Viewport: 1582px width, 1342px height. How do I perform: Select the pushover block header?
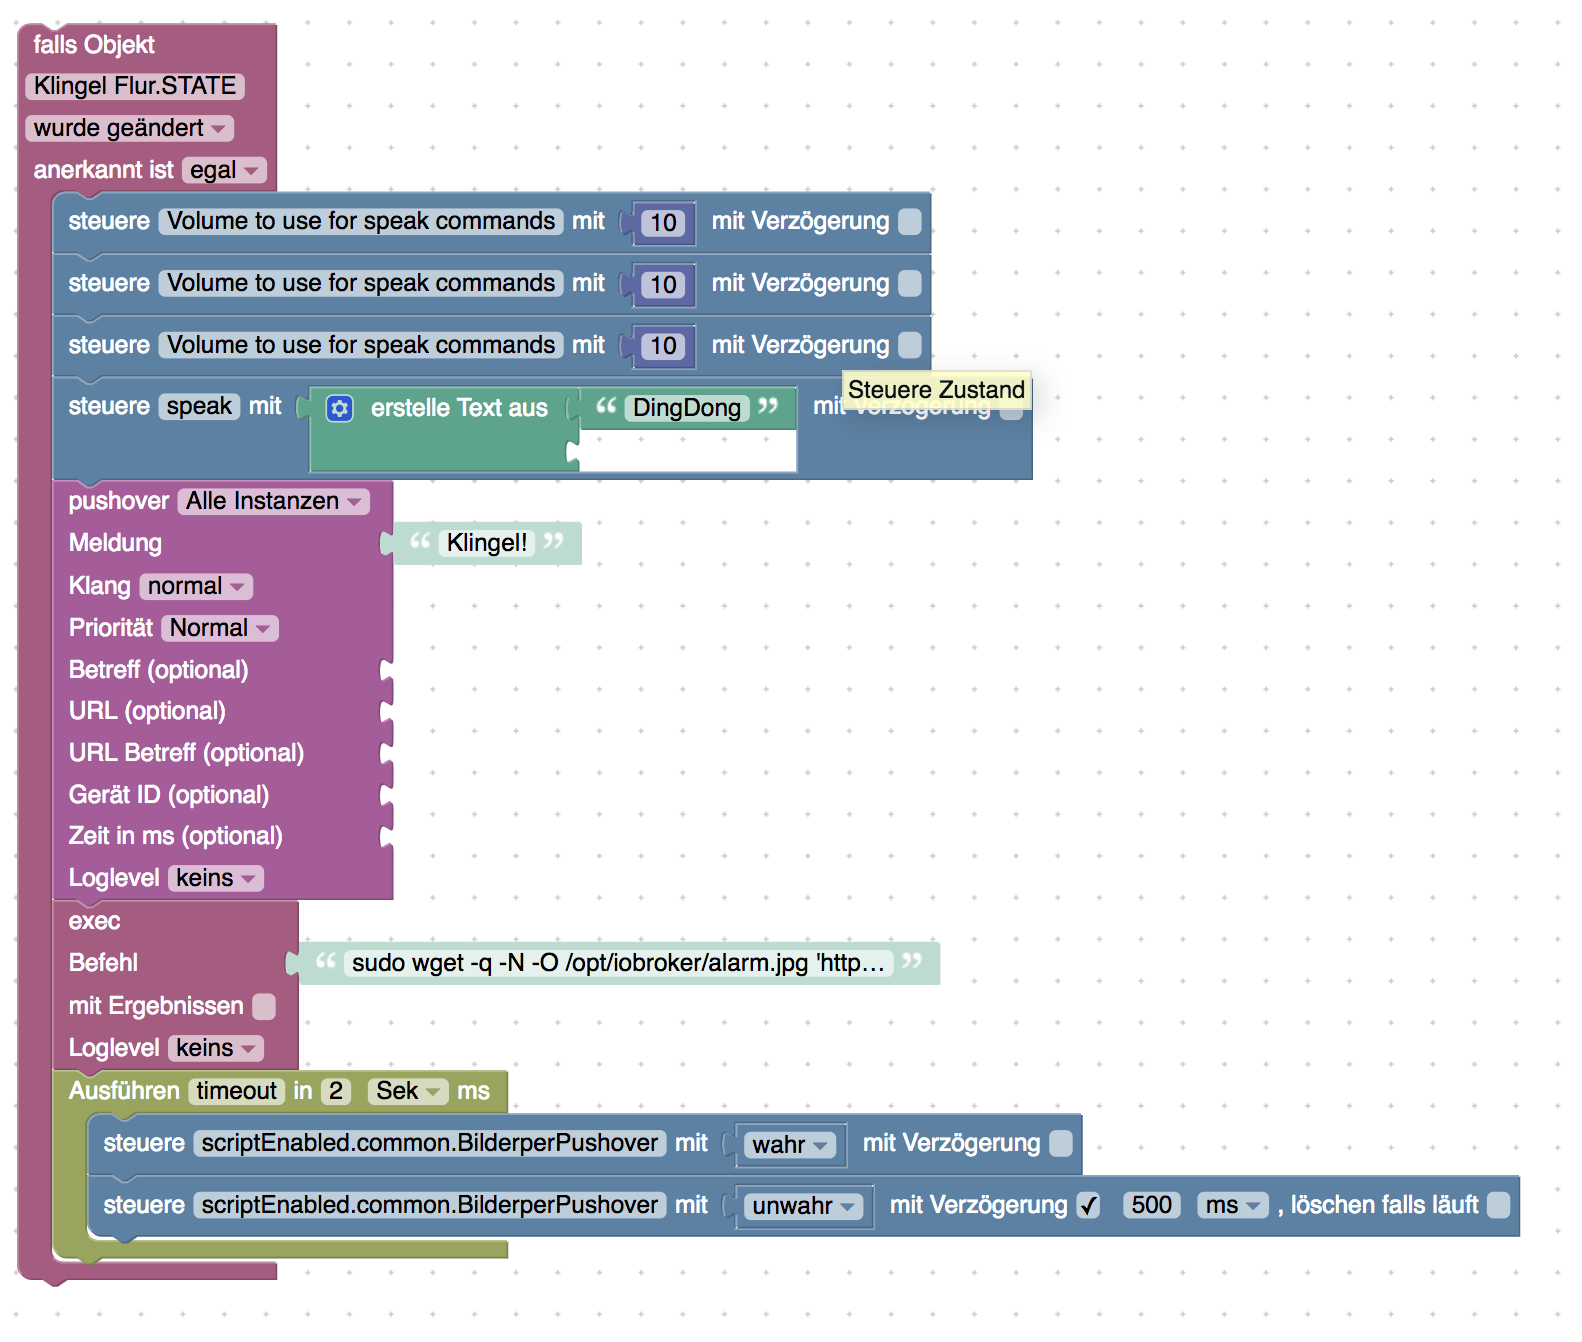(x=118, y=501)
